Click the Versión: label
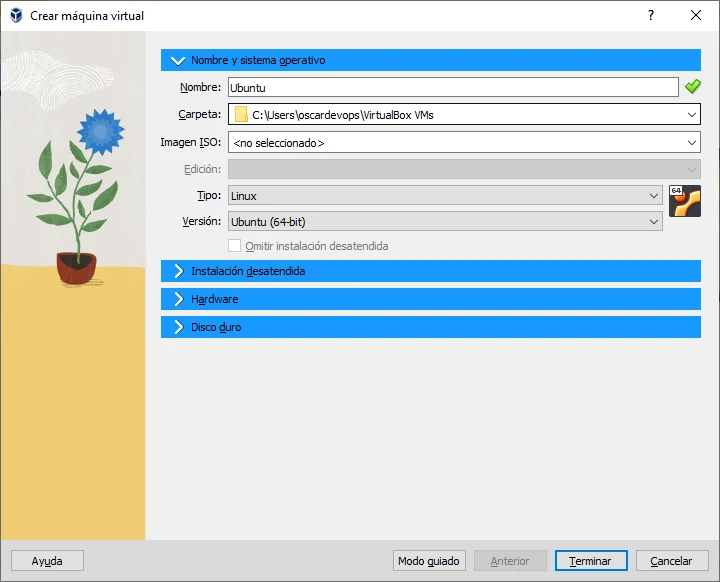The width and height of the screenshot is (720, 582). click(202, 221)
